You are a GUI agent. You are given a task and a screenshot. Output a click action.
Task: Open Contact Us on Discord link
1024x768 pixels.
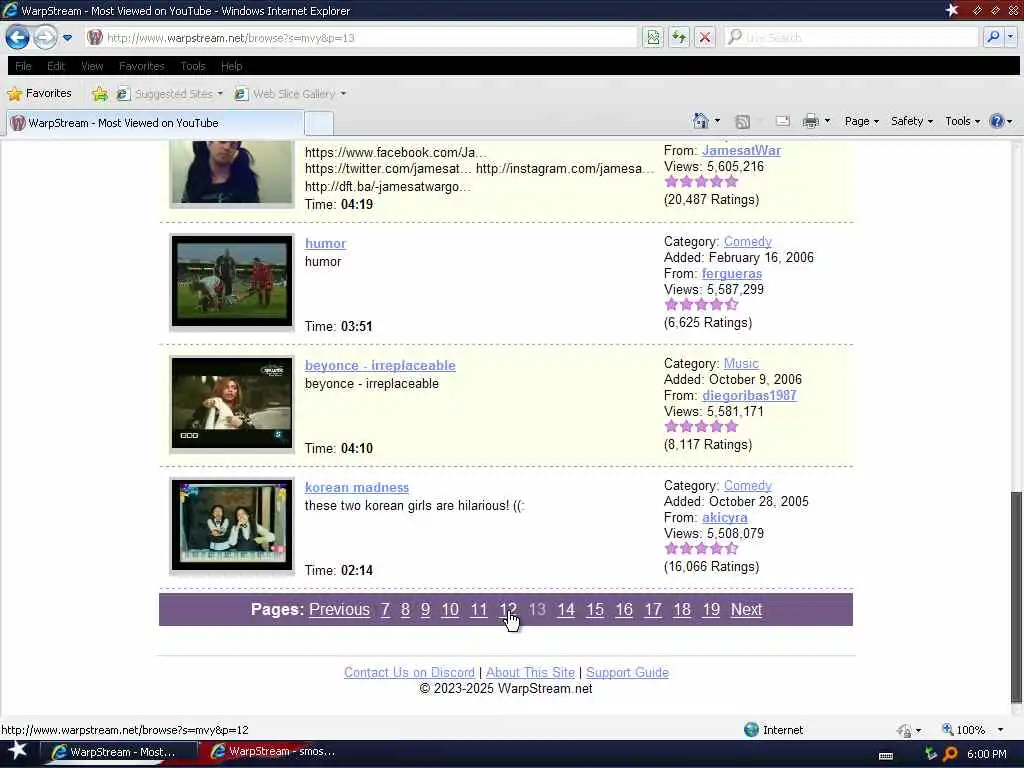(x=409, y=673)
